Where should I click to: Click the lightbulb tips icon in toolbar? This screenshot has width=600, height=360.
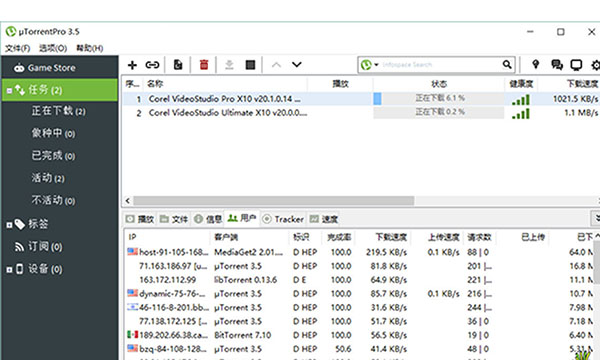(536, 64)
